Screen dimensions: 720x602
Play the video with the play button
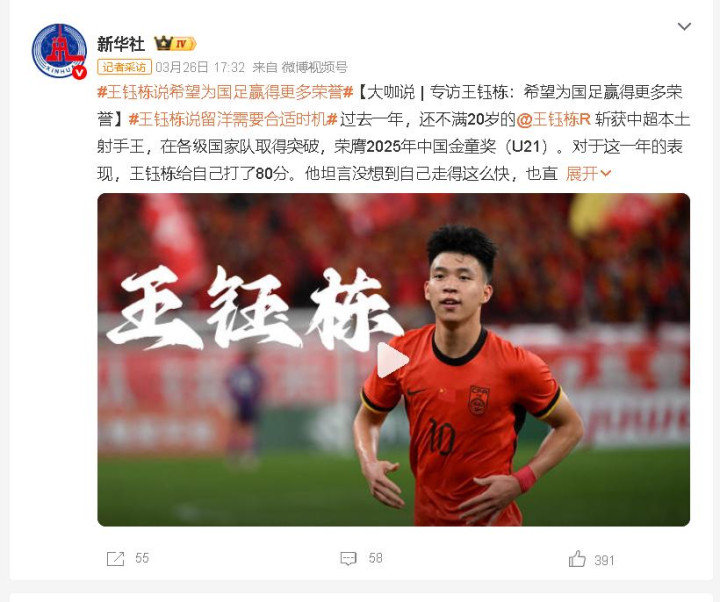point(392,360)
